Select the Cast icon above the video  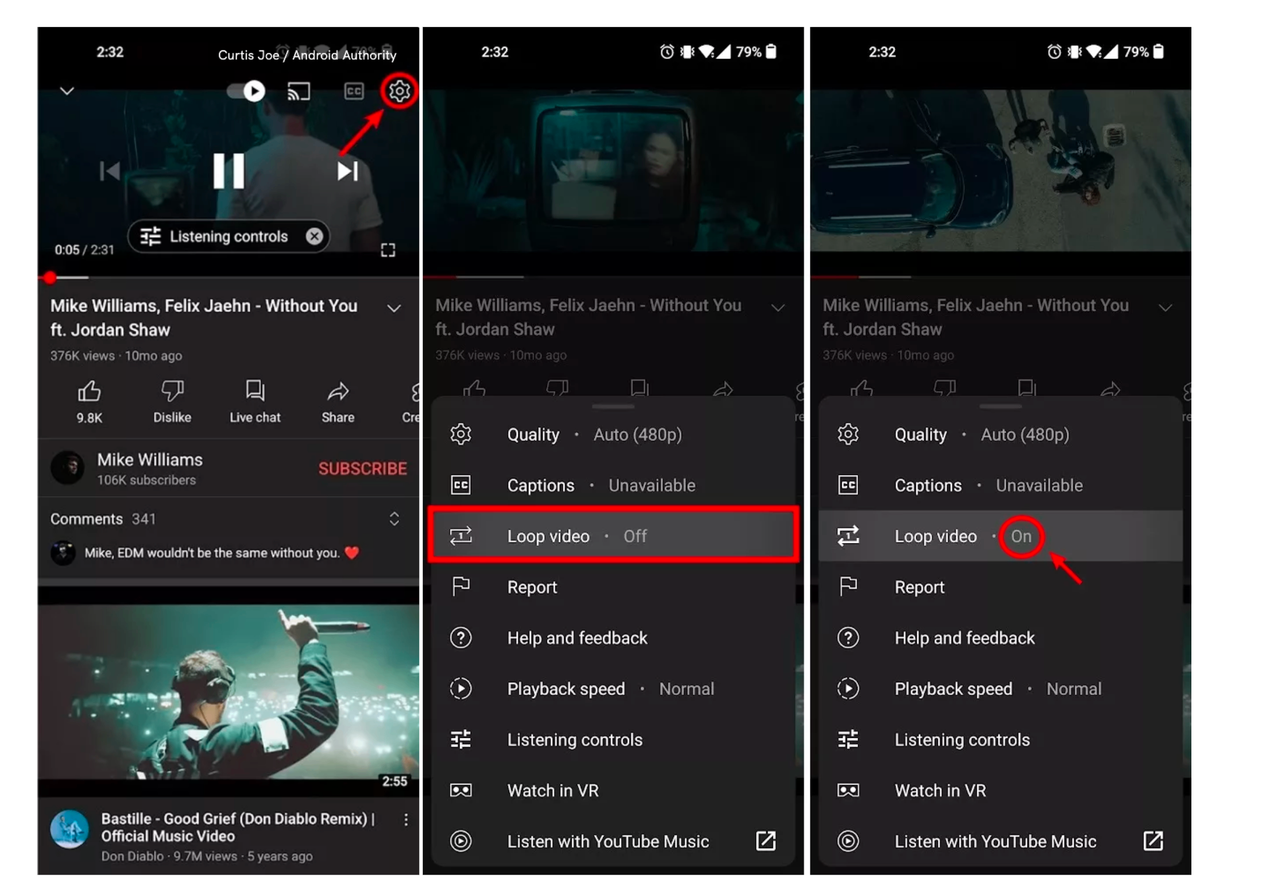point(298,91)
